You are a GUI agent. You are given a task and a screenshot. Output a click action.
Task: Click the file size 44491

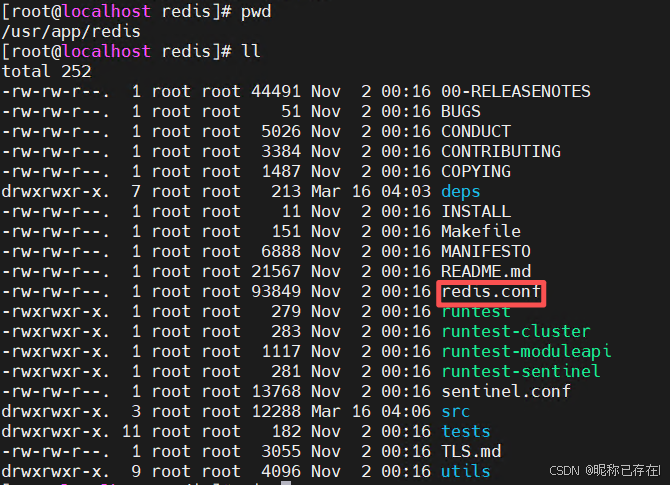(276, 91)
